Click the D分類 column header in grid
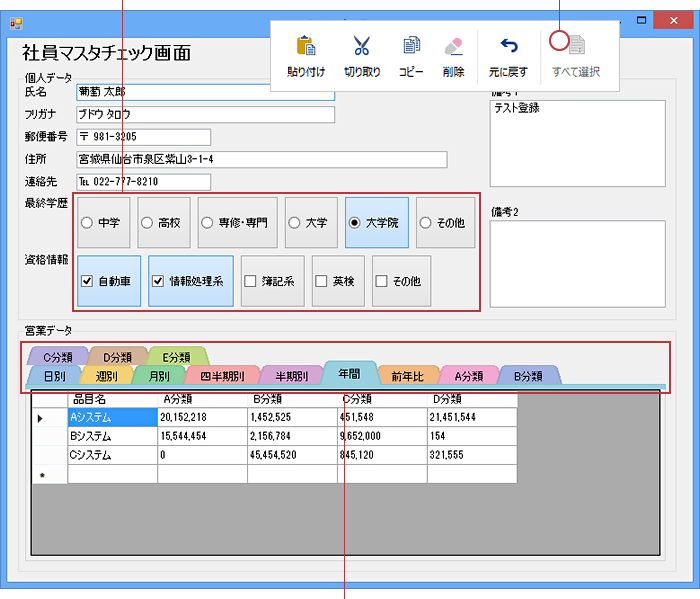This screenshot has height=599, width=700. pos(472,399)
